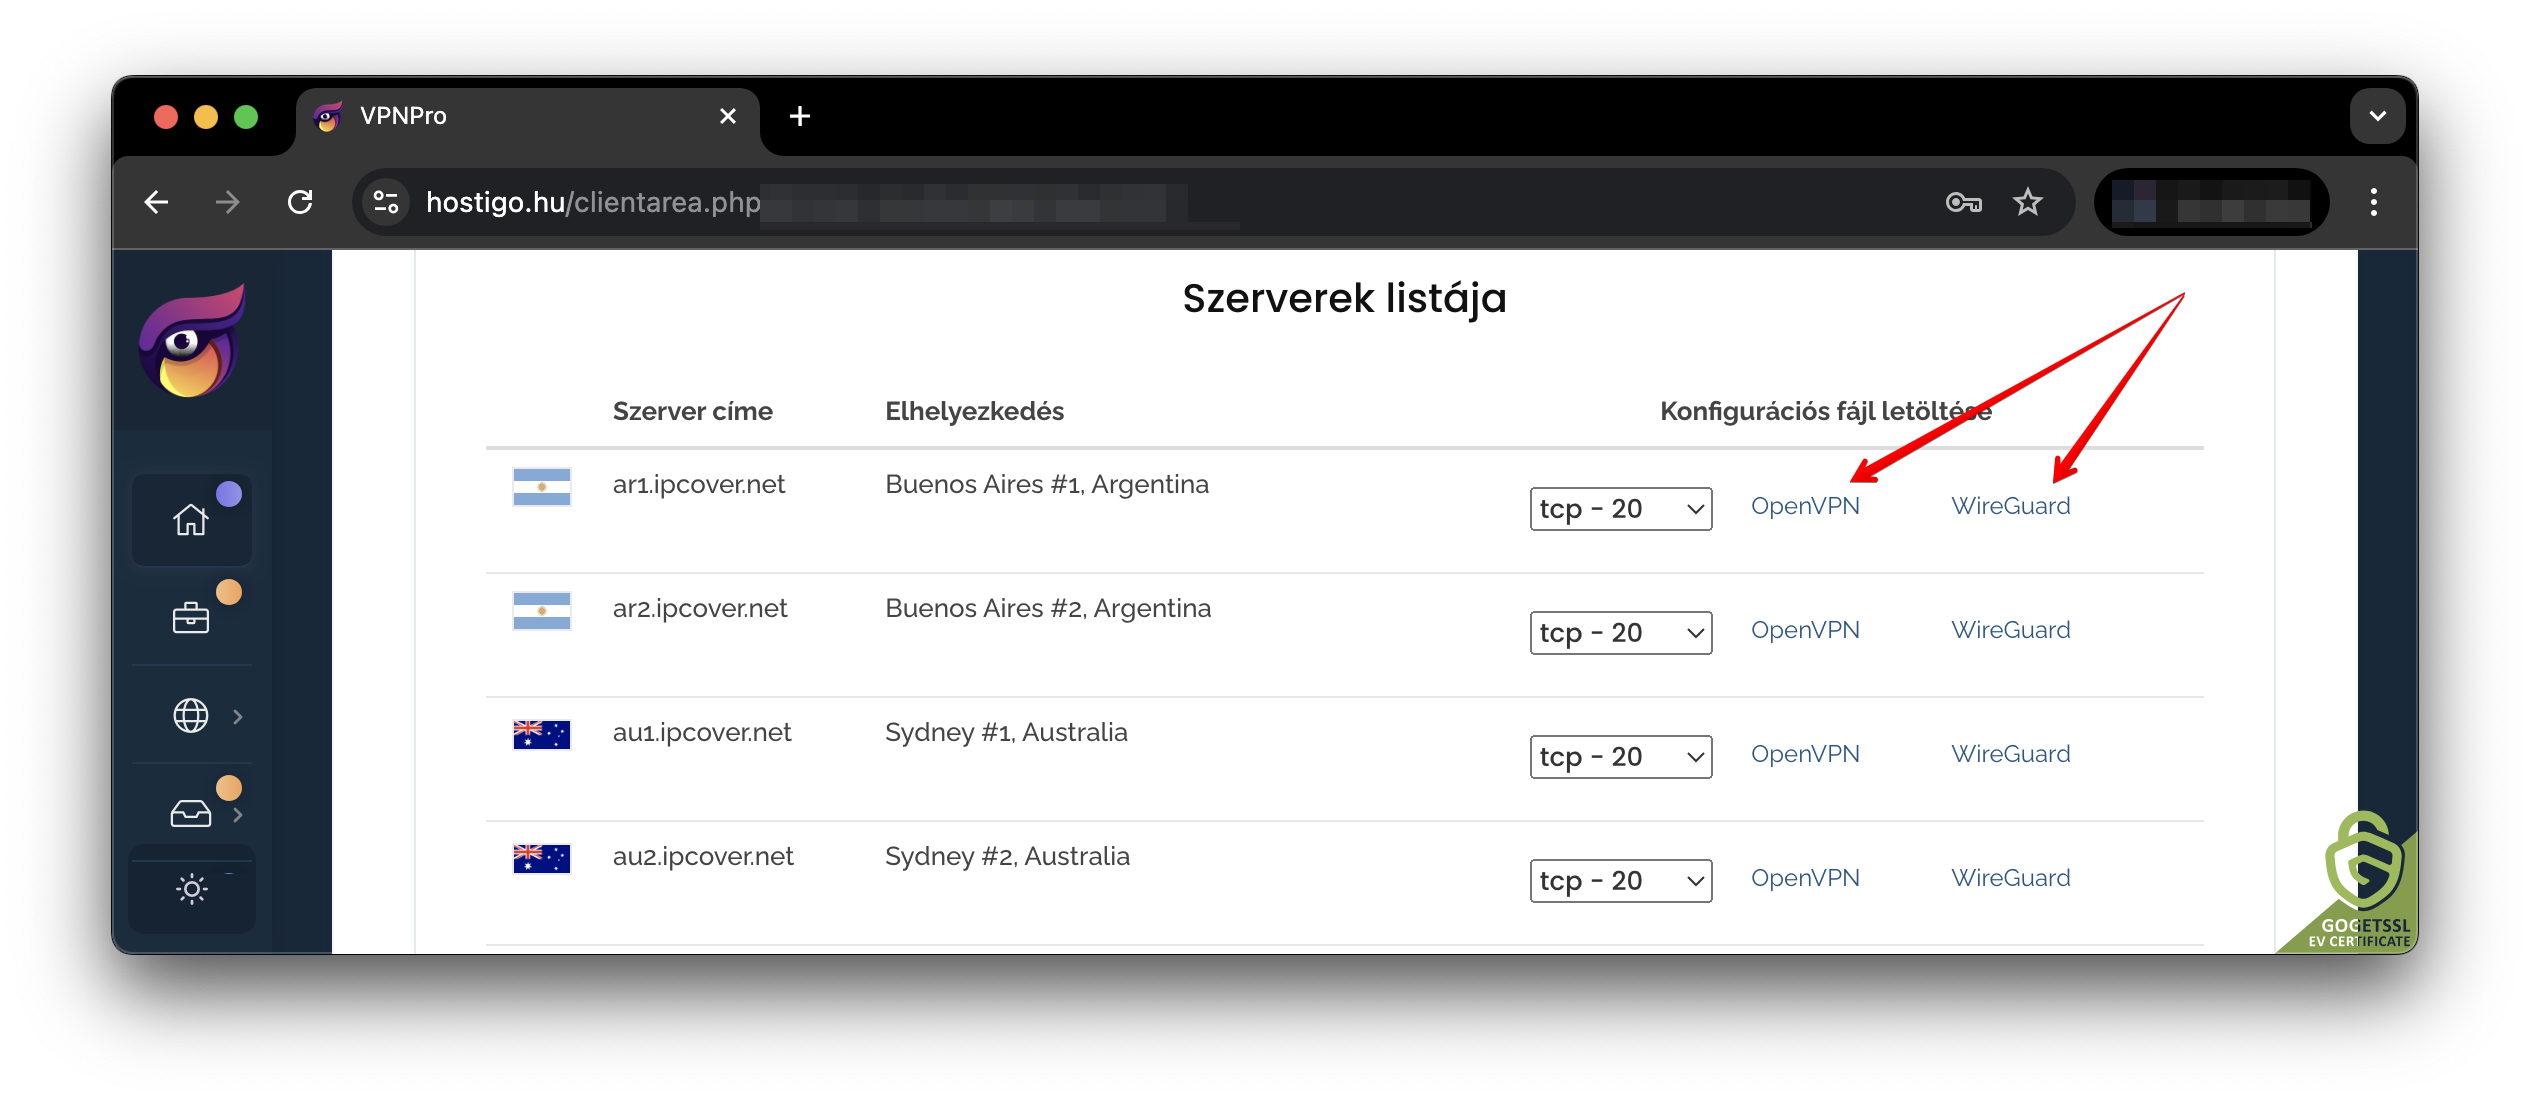Open protocol dropdown for ar1.ipcover.net
This screenshot has height=1102, width=2530.
click(x=1621, y=509)
